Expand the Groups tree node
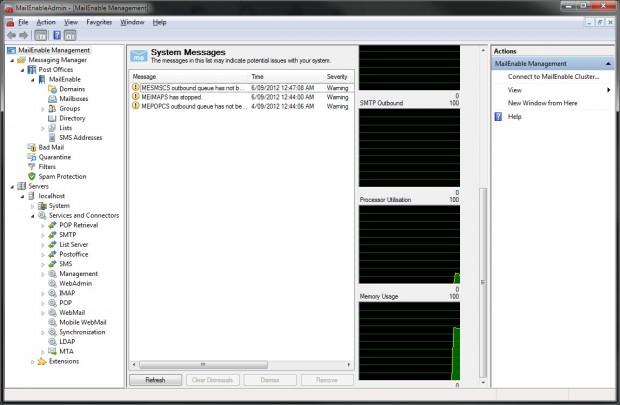 [x=43, y=109]
